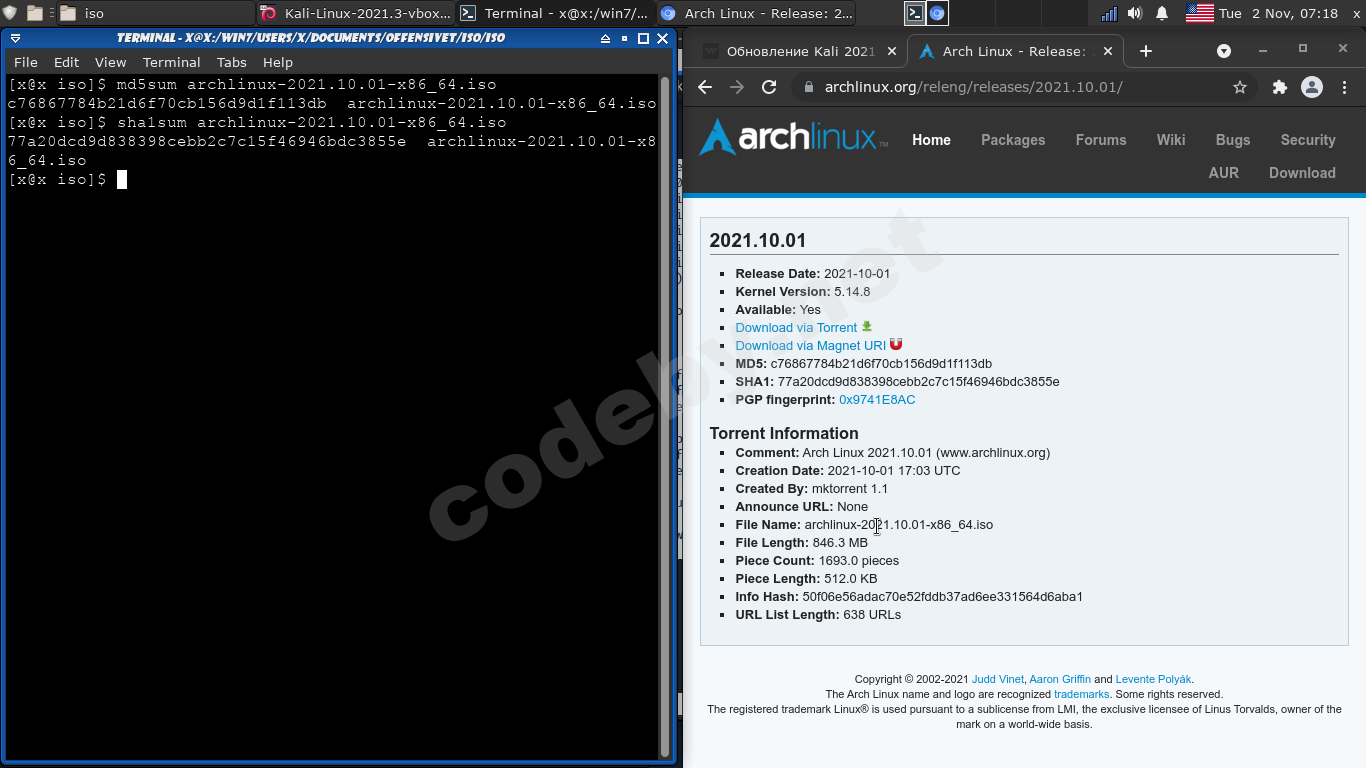Select the Arch Linux browser taskbar button
Image resolution: width=1366 pixels, height=768 pixels.
pos(757,13)
